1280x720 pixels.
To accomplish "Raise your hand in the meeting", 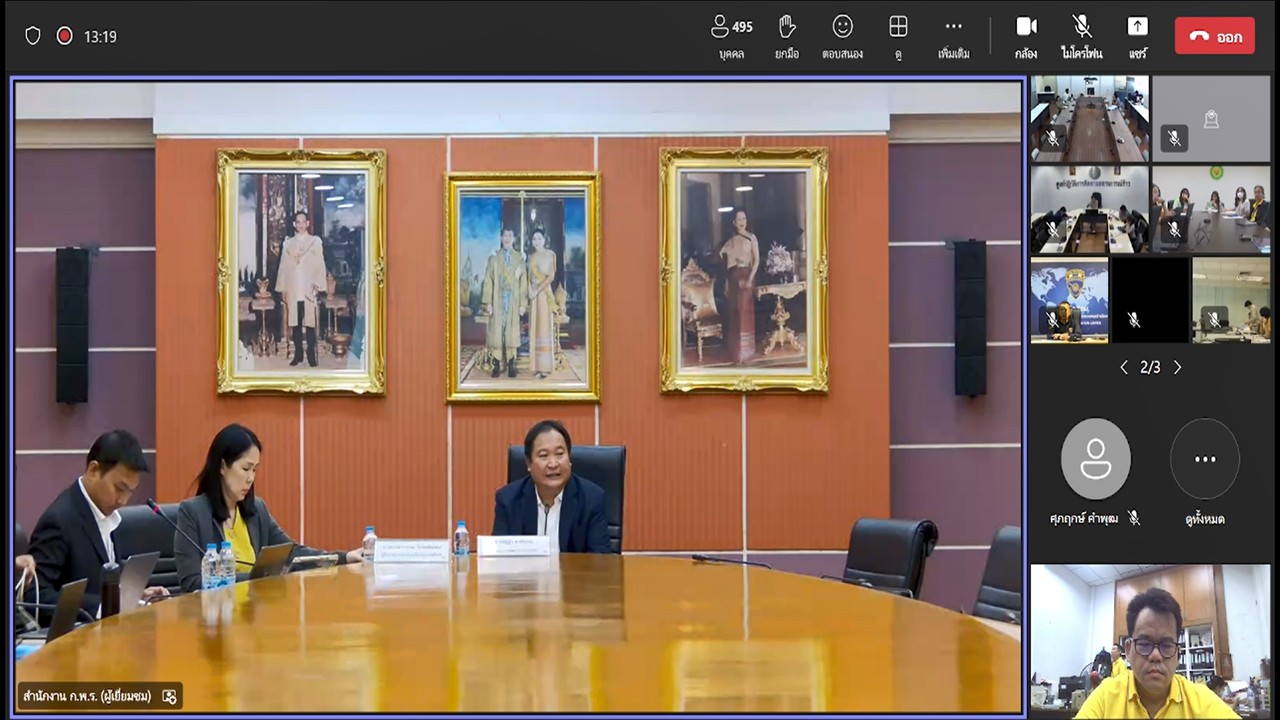I will point(787,36).
